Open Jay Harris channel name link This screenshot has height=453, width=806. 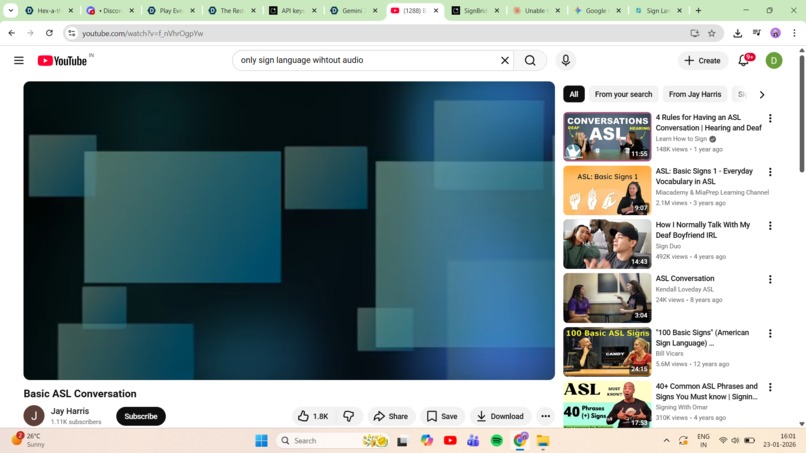click(x=70, y=411)
